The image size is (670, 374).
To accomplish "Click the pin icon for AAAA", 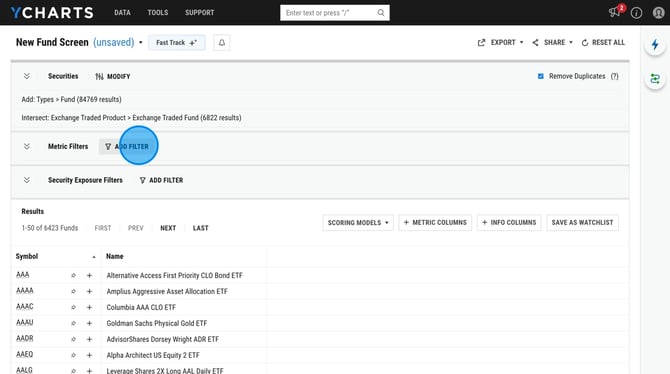I will click(73, 291).
